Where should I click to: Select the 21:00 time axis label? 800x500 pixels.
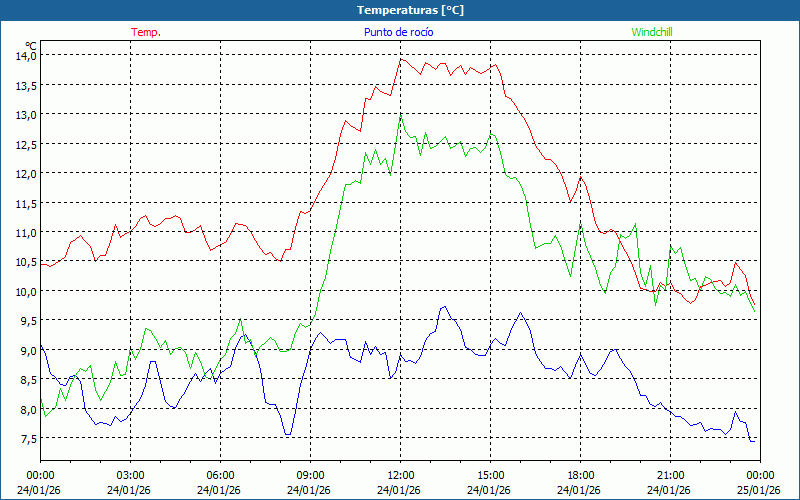point(670,475)
